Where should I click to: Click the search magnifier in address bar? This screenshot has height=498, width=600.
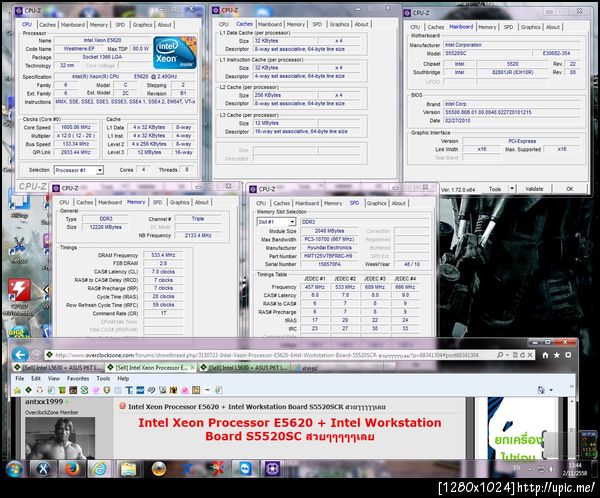[x=500, y=355]
